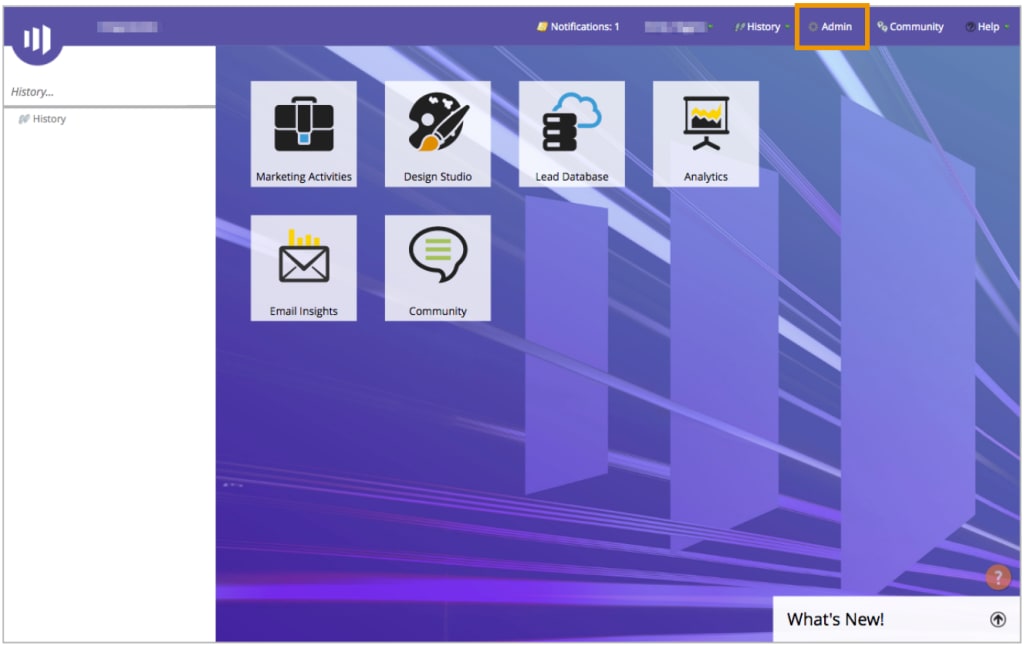Open the Design Studio tile
The width and height of the screenshot is (1024, 646).
(438, 134)
